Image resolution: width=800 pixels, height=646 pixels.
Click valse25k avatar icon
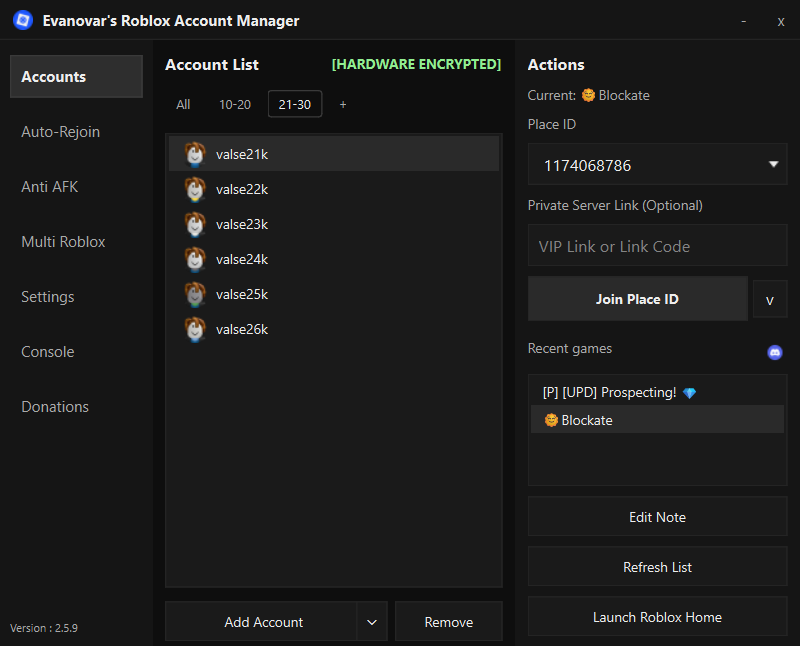pyautogui.click(x=194, y=294)
